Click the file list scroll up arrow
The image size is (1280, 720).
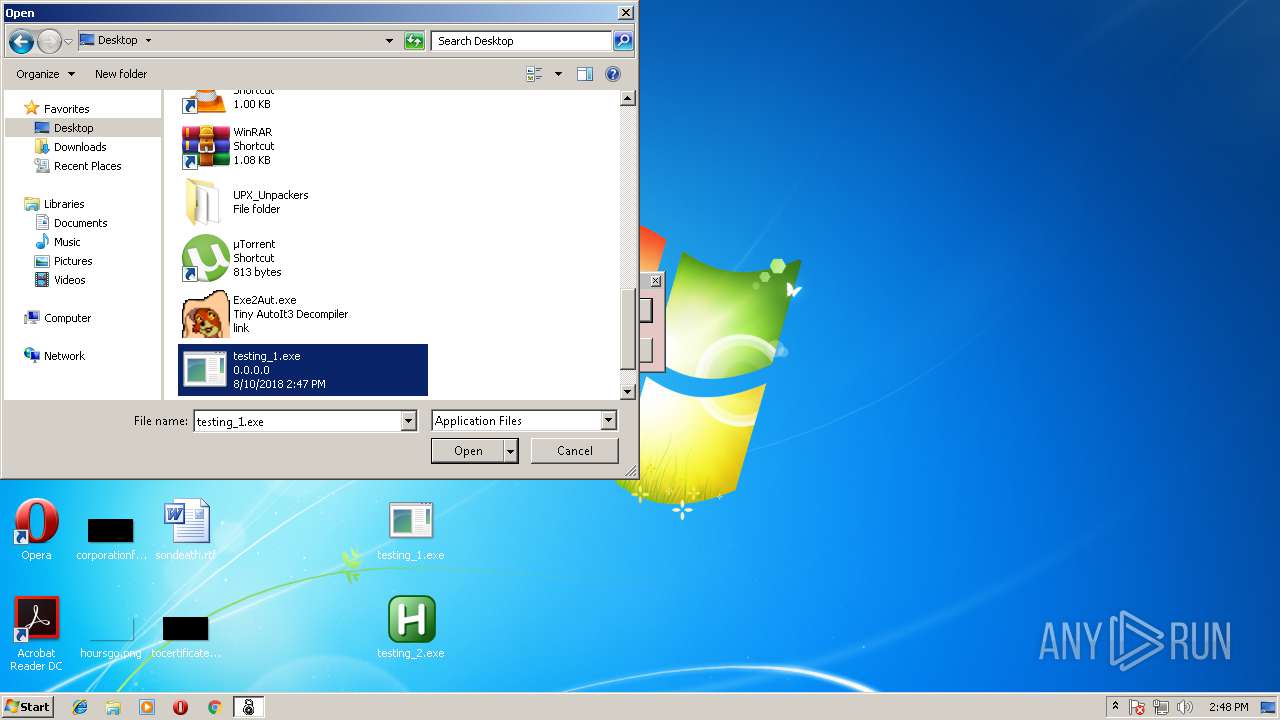(628, 98)
